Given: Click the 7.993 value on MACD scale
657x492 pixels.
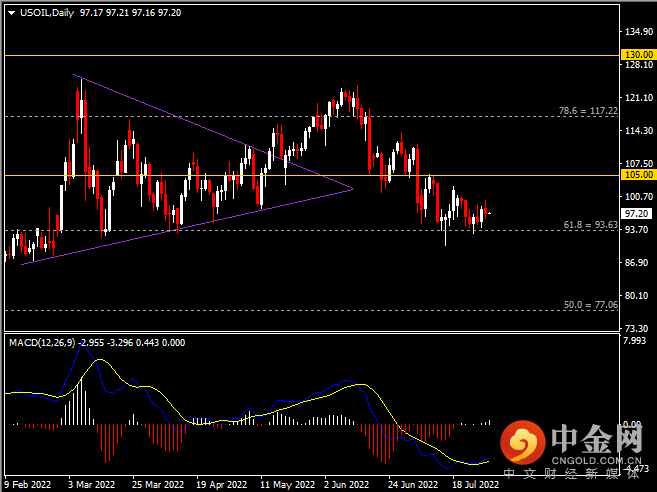Looking at the screenshot, I should [x=635, y=342].
